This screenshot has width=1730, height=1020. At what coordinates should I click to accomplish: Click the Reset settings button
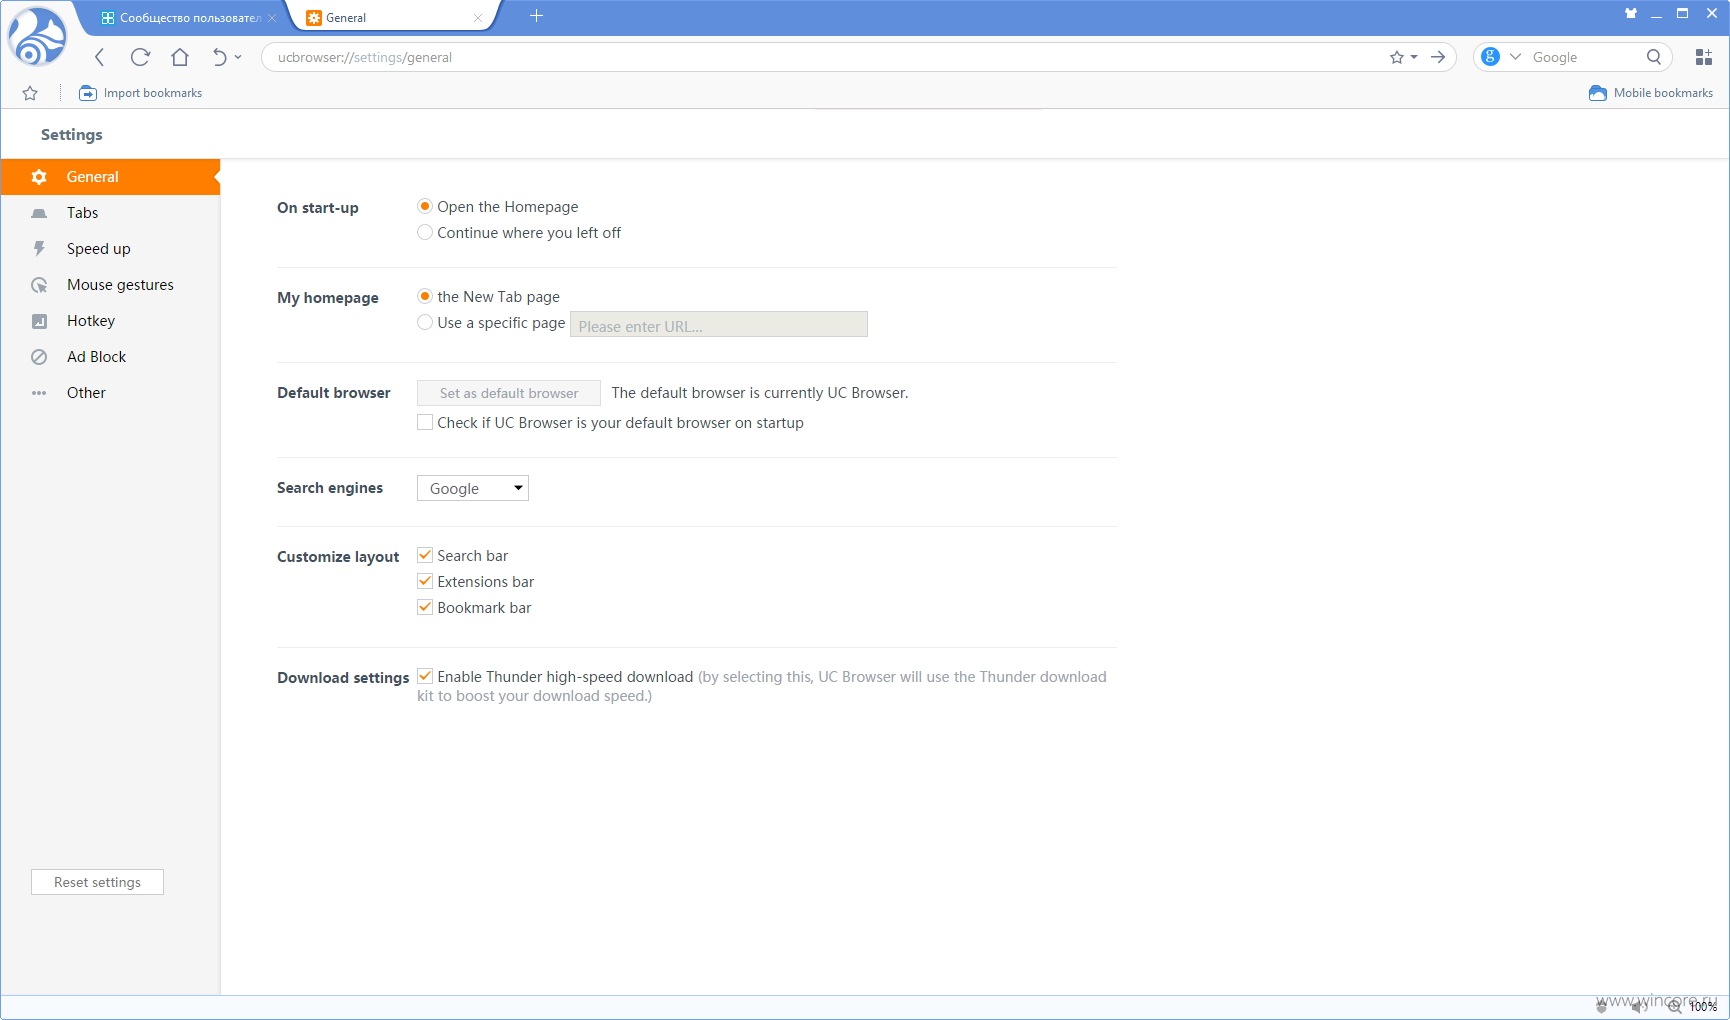[x=97, y=882]
